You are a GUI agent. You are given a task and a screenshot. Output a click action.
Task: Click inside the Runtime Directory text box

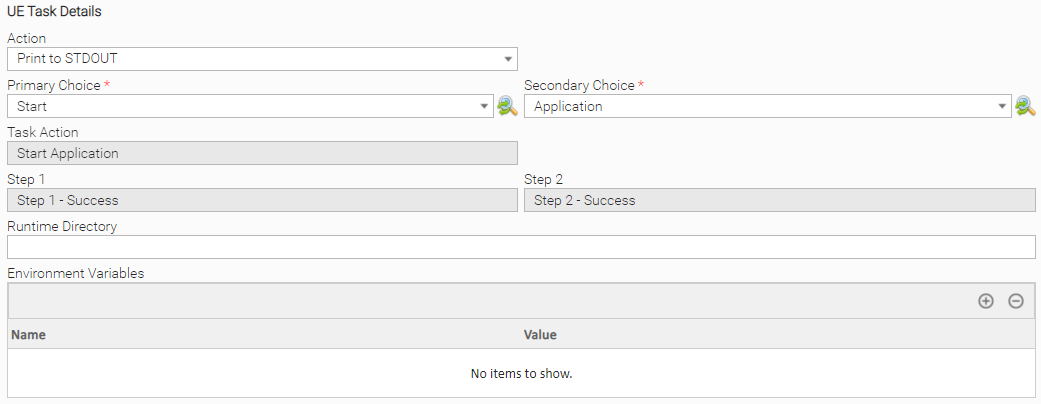[520, 247]
